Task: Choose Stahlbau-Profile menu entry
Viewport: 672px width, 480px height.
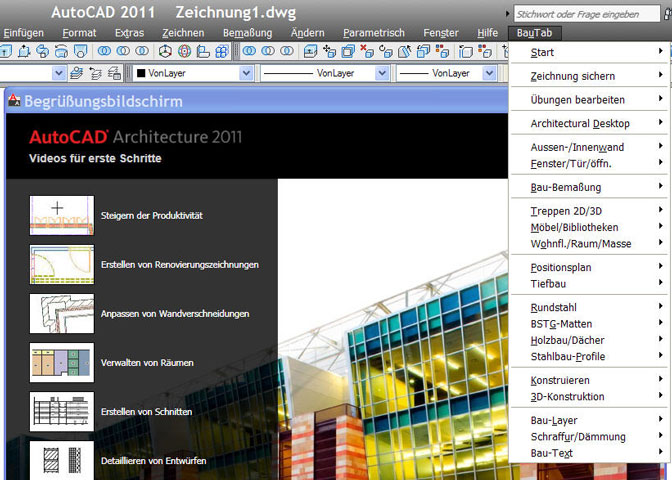Action: click(589, 356)
